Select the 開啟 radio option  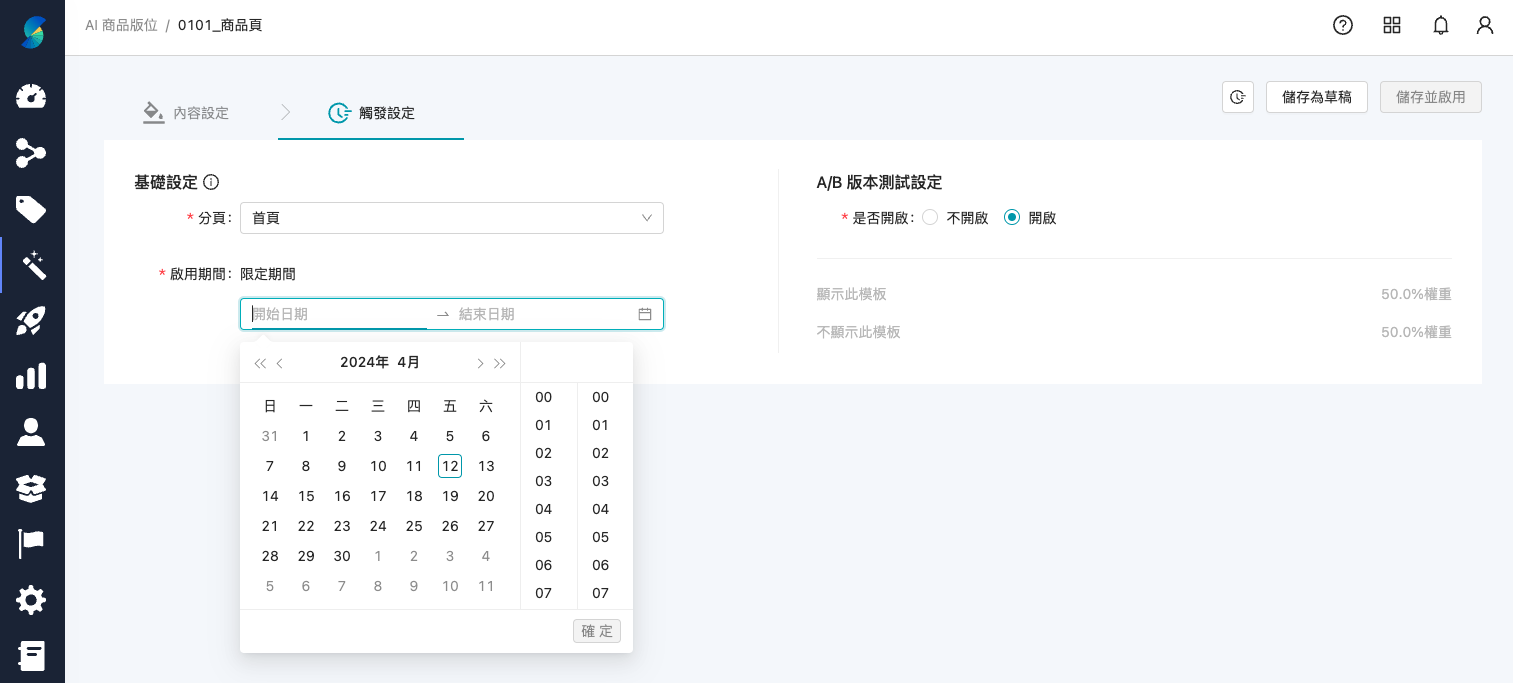(1012, 218)
